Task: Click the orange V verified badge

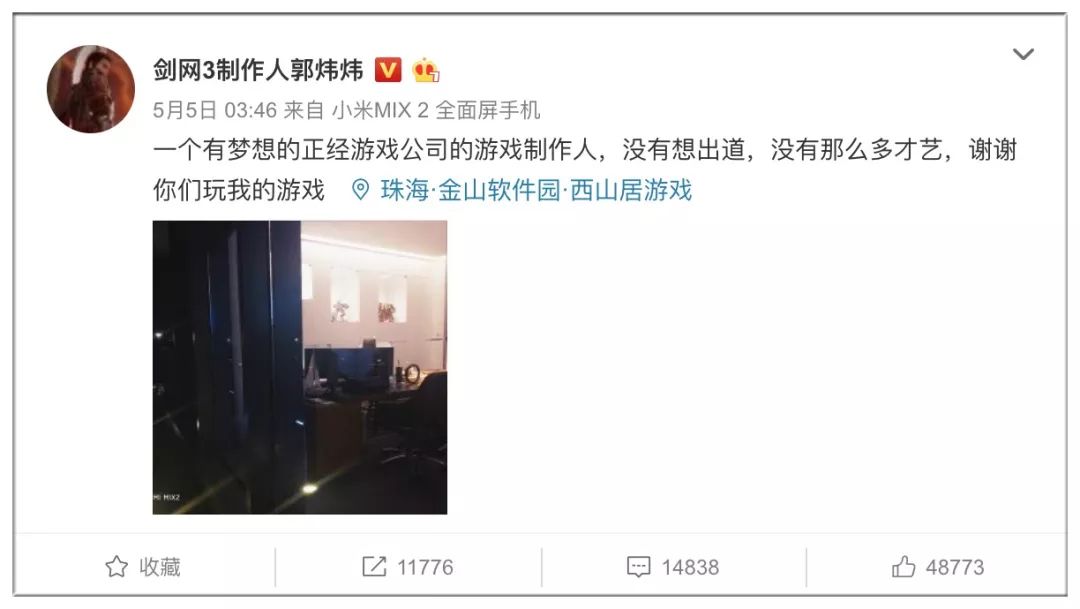Action: (388, 70)
